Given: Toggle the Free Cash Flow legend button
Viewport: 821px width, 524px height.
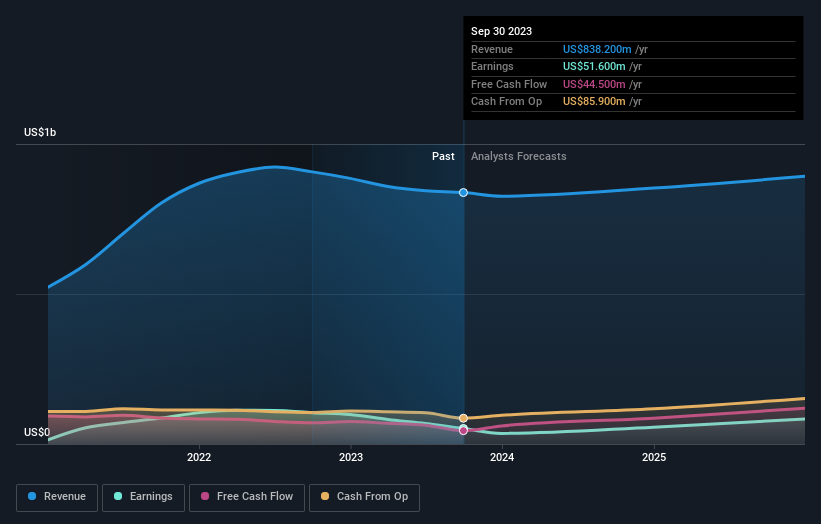Looking at the screenshot, I should 247,497.
